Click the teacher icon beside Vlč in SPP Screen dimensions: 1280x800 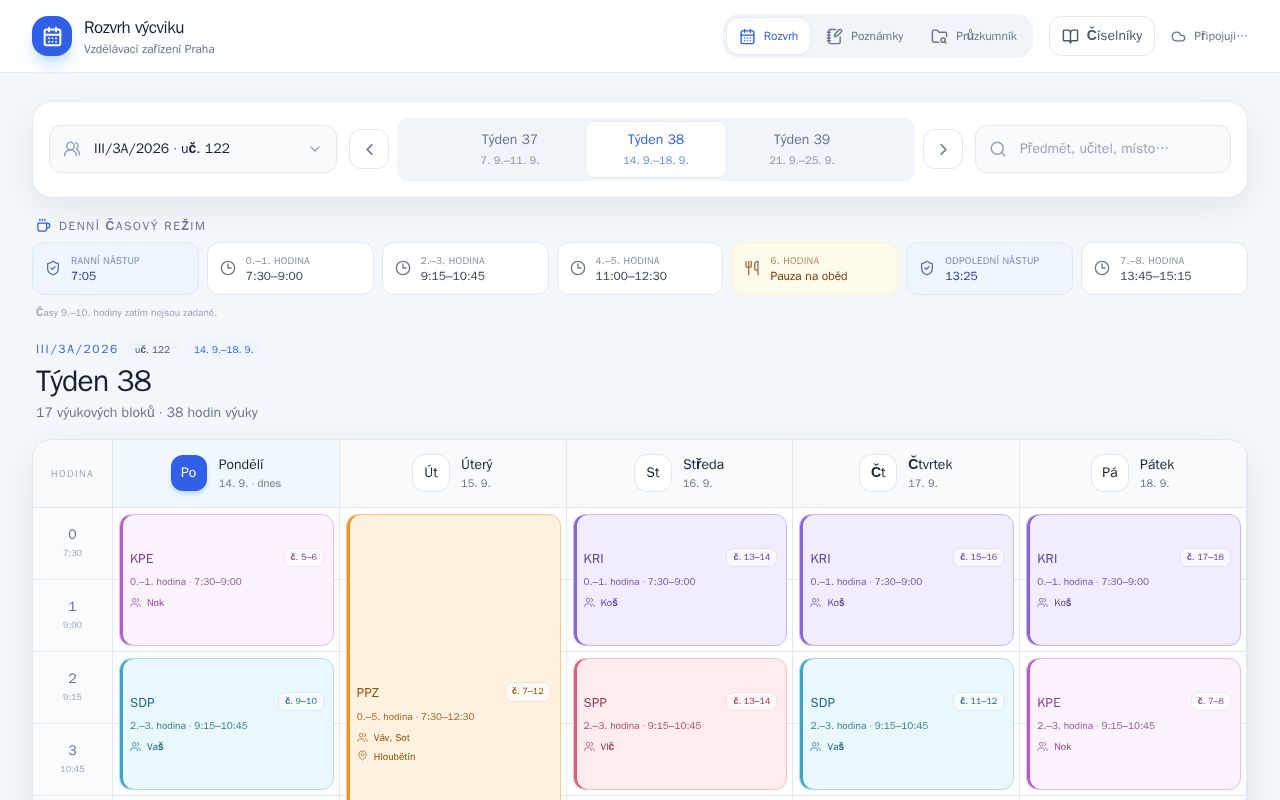pos(590,747)
